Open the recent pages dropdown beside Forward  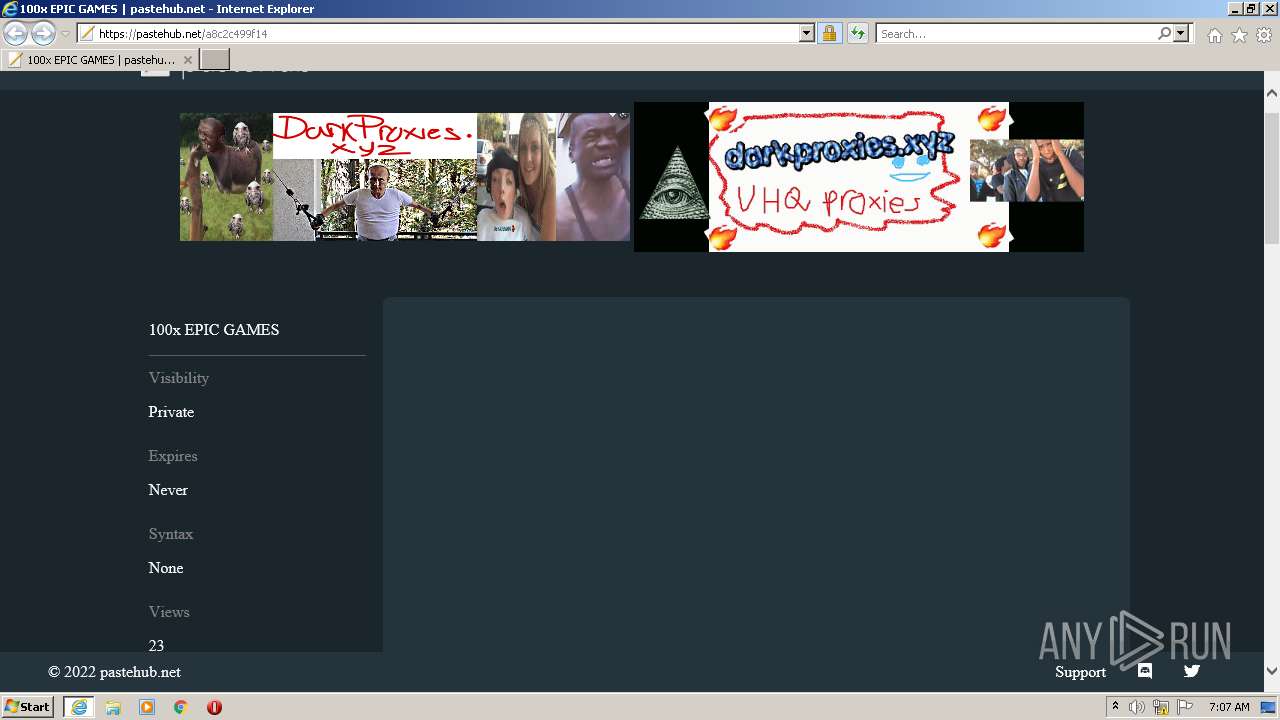pyautogui.click(x=65, y=34)
